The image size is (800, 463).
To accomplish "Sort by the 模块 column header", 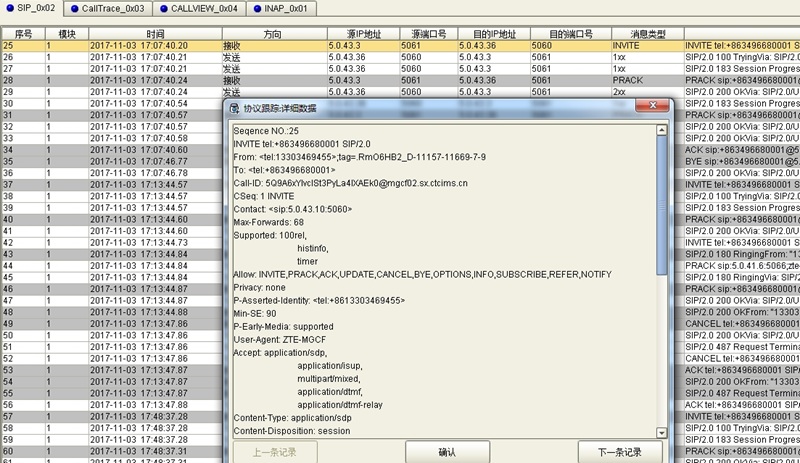I will (67, 34).
